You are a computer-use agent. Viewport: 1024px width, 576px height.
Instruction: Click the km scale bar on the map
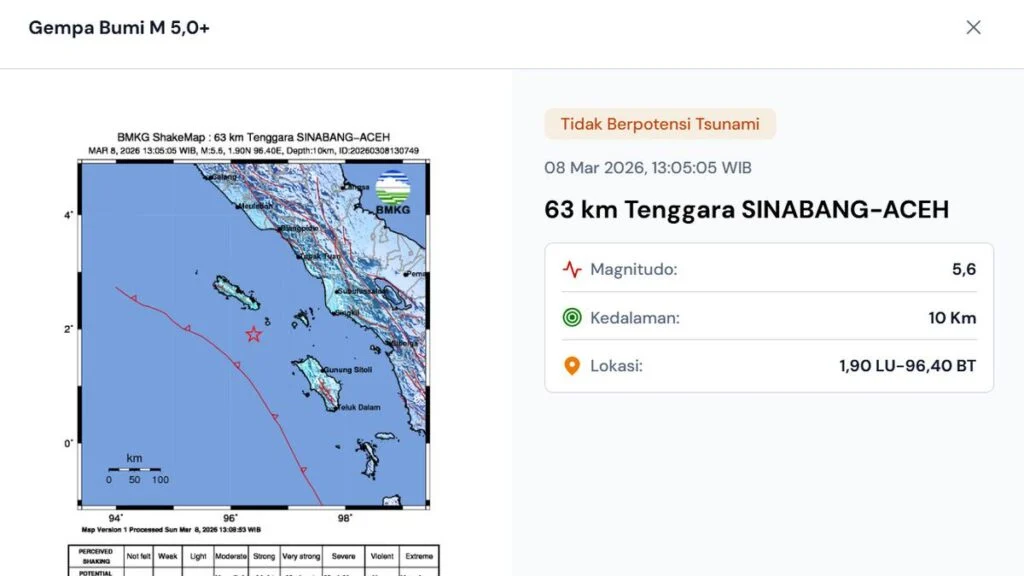(135, 469)
